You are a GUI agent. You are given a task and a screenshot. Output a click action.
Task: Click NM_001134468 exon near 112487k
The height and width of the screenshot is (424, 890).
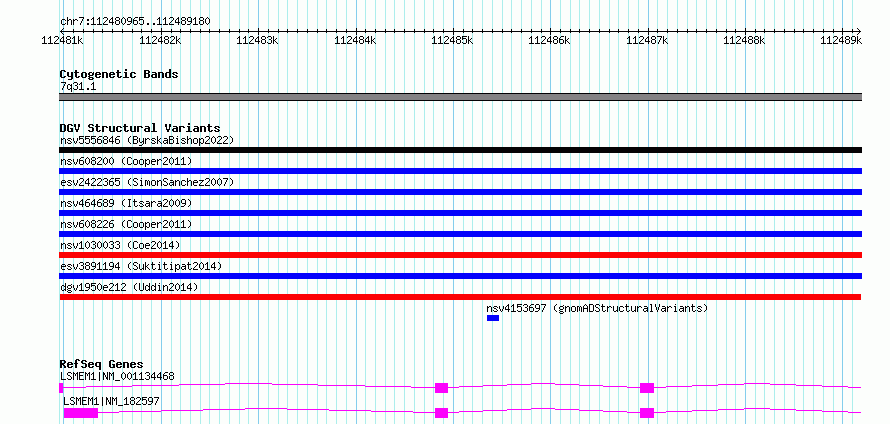coord(647,388)
